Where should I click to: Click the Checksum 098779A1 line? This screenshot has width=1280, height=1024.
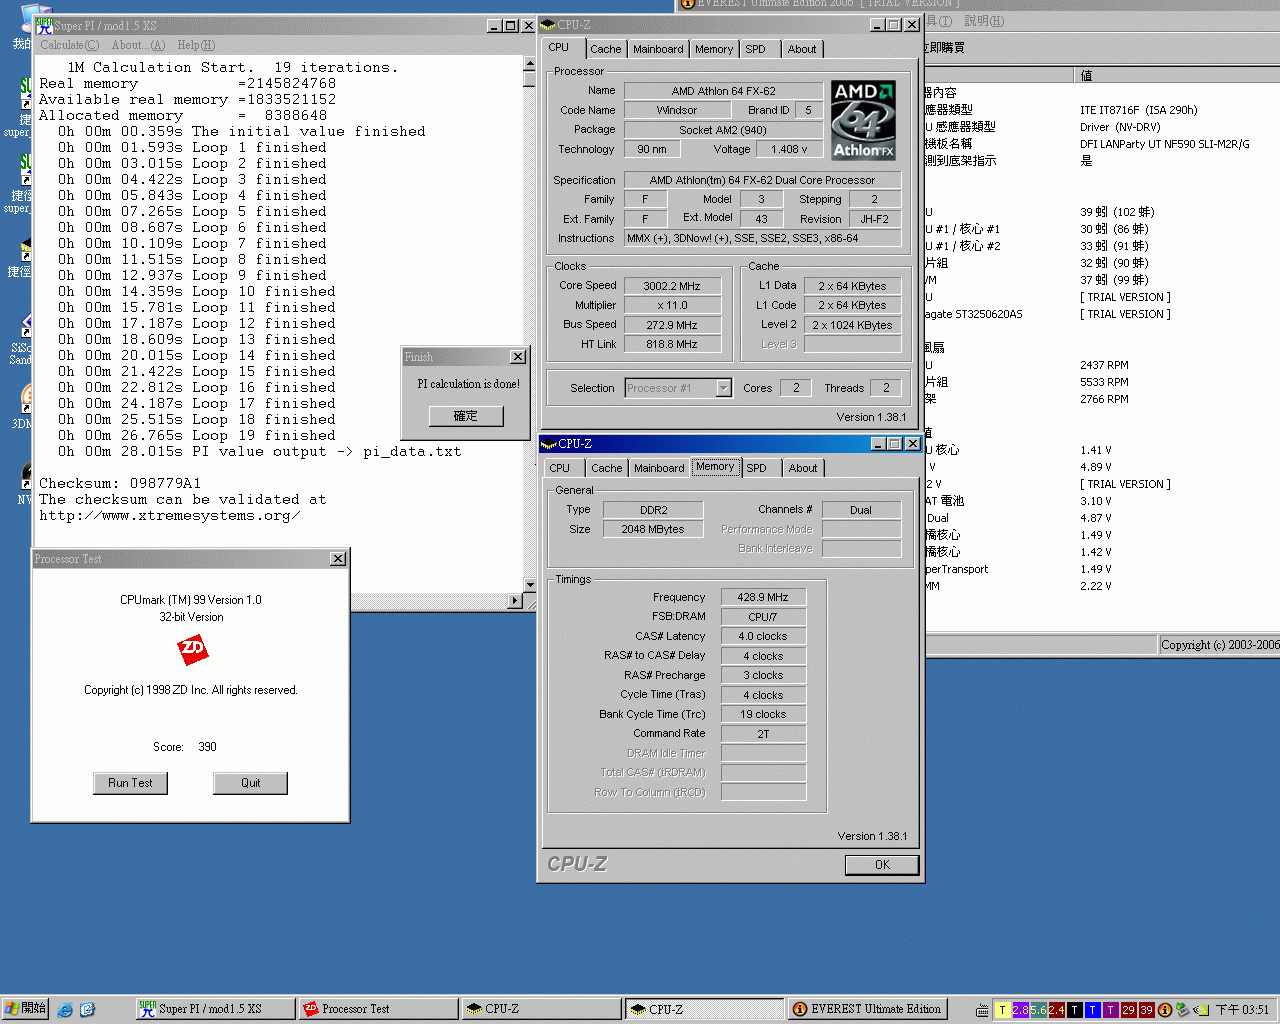click(x=120, y=483)
